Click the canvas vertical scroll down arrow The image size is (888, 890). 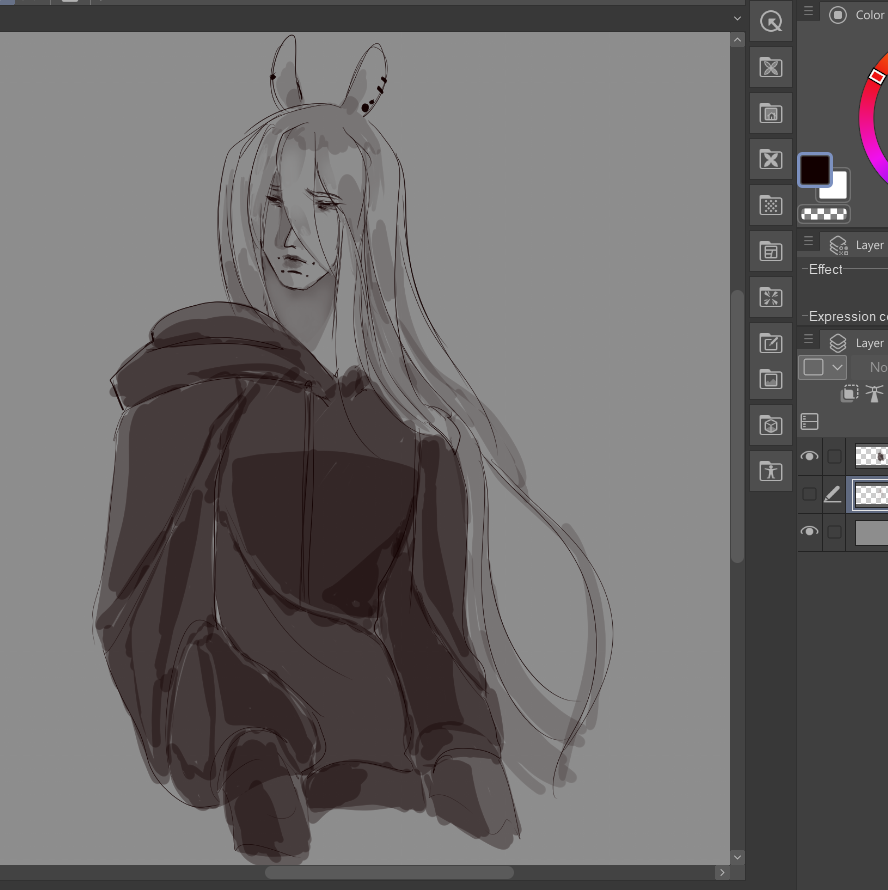pos(737,857)
